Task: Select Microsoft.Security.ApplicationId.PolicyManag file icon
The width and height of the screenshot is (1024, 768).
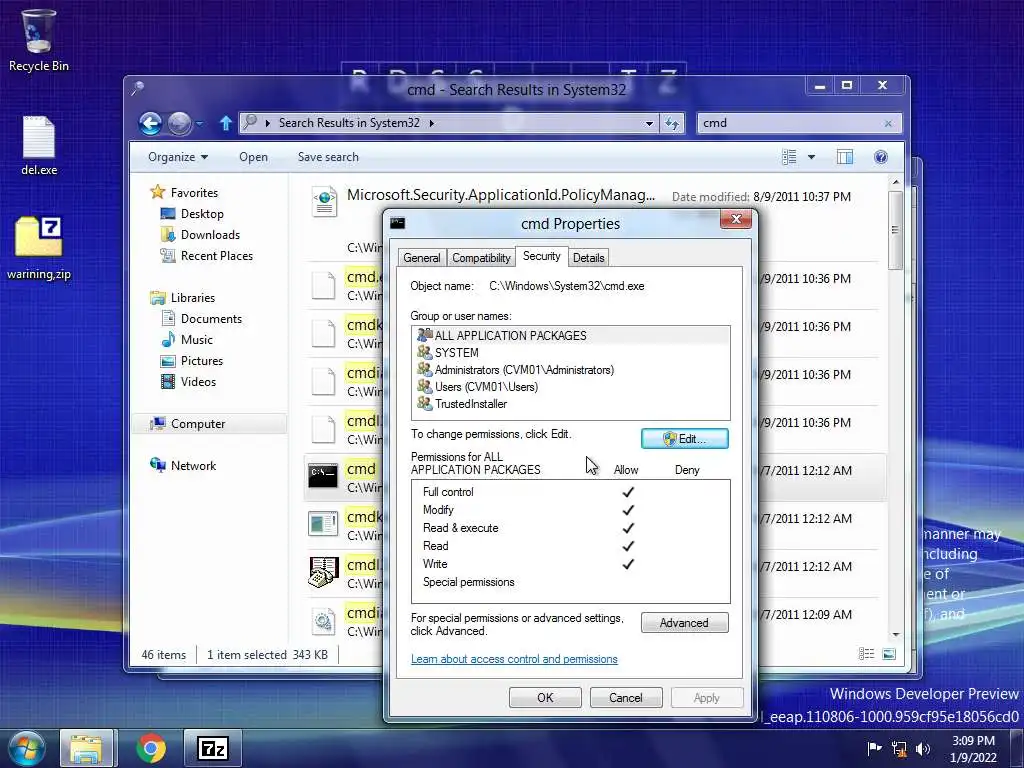Action: coord(325,201)
